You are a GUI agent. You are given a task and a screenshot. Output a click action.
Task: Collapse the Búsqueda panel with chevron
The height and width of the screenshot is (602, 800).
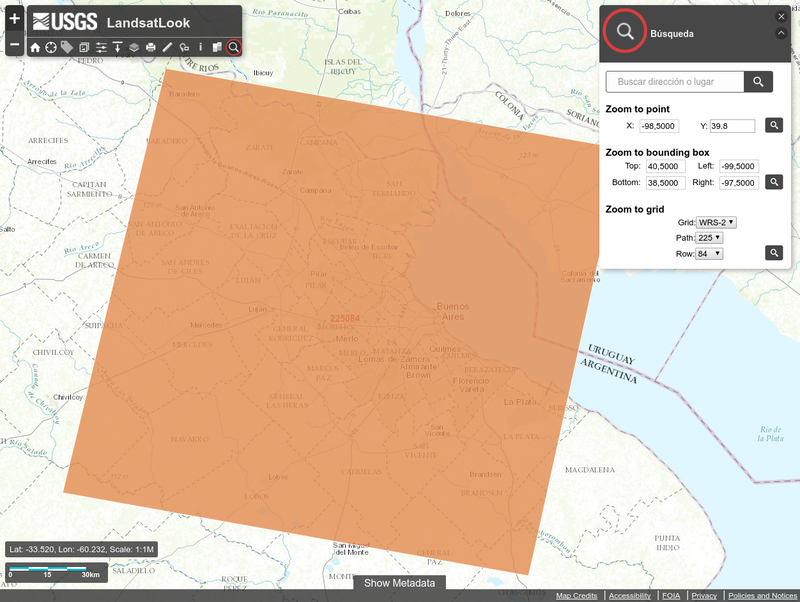[x=781, y=33]
